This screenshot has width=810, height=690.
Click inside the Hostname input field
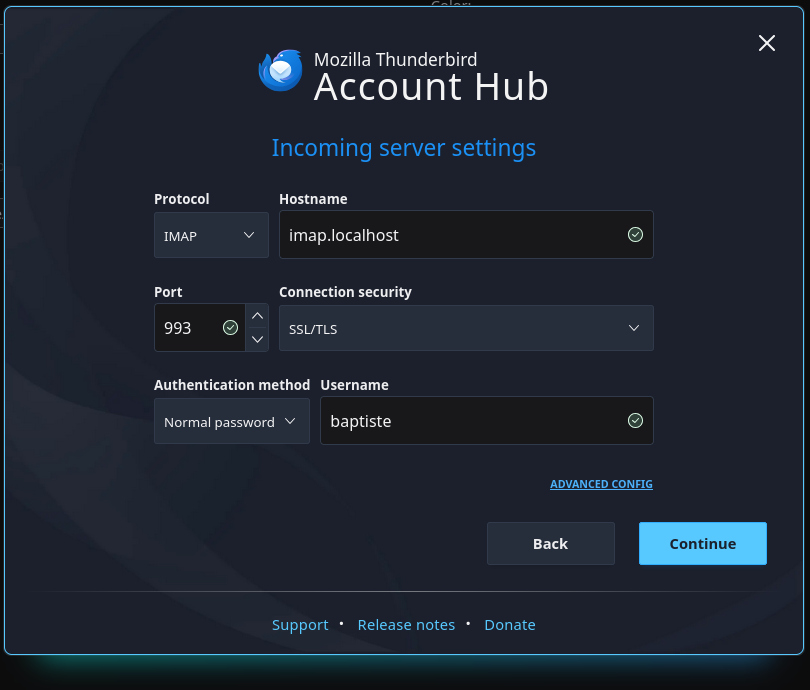pos(450,234)
